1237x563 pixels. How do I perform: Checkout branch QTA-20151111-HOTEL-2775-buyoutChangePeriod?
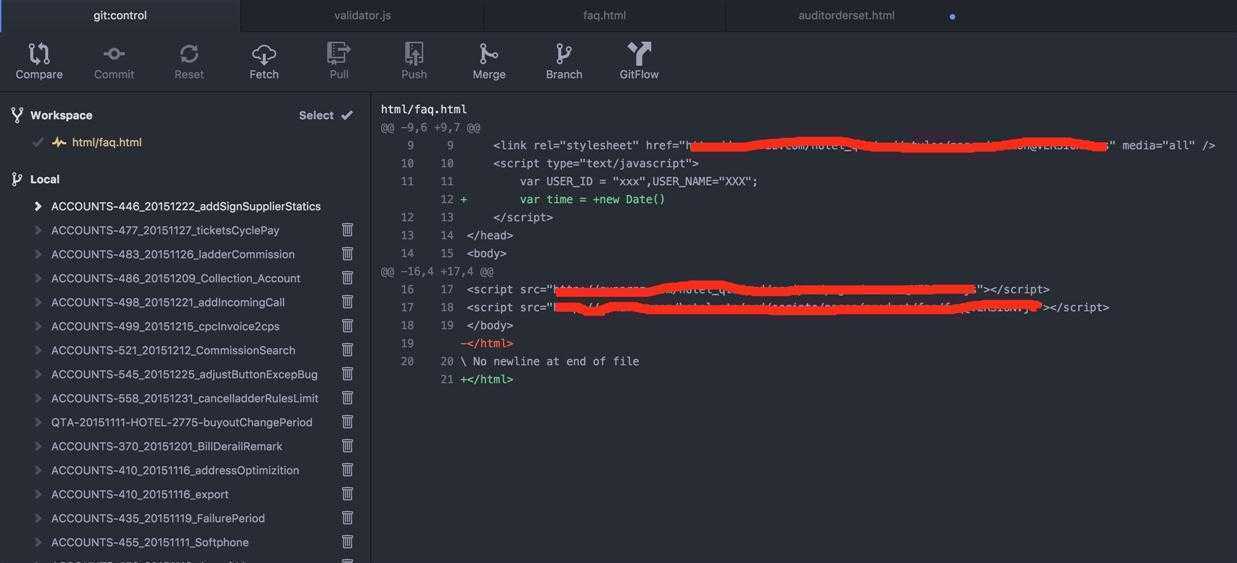coord(182,422)
